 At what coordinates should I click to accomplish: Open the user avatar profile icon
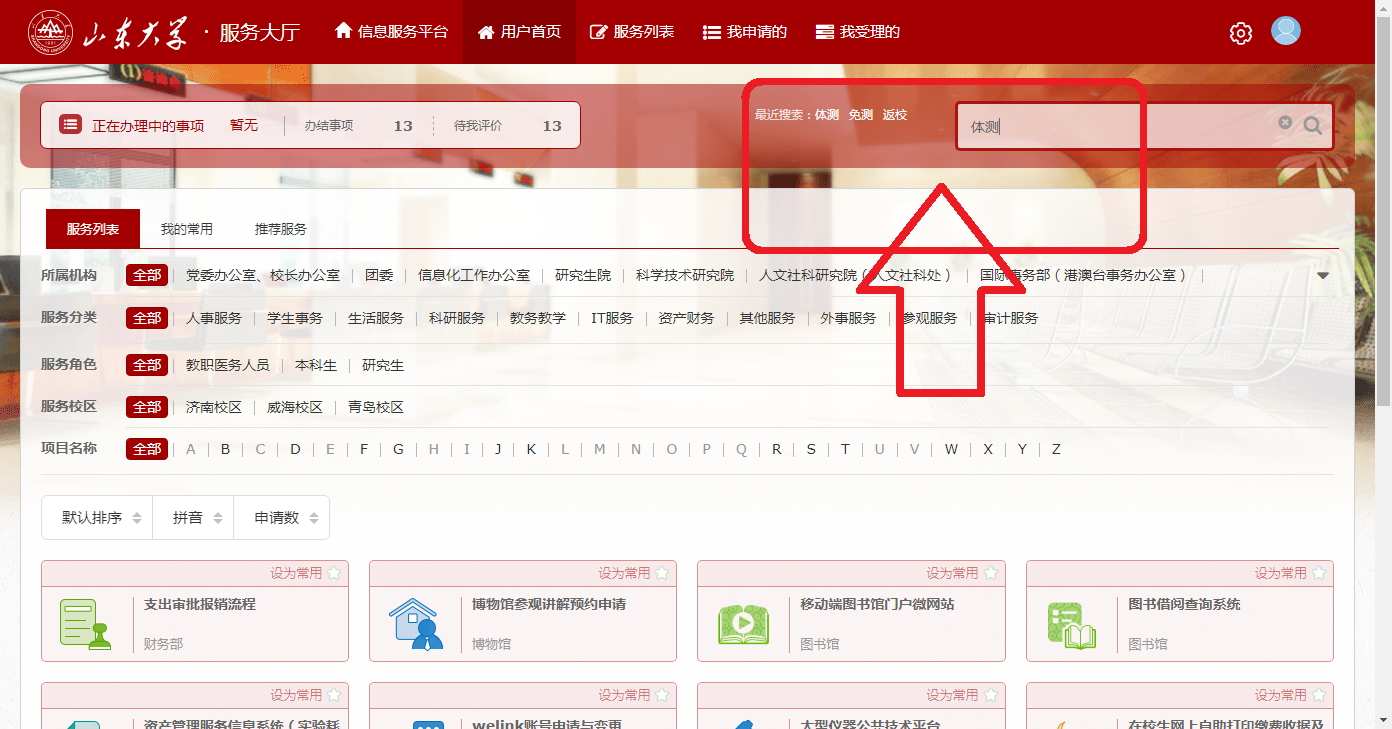1285,31
